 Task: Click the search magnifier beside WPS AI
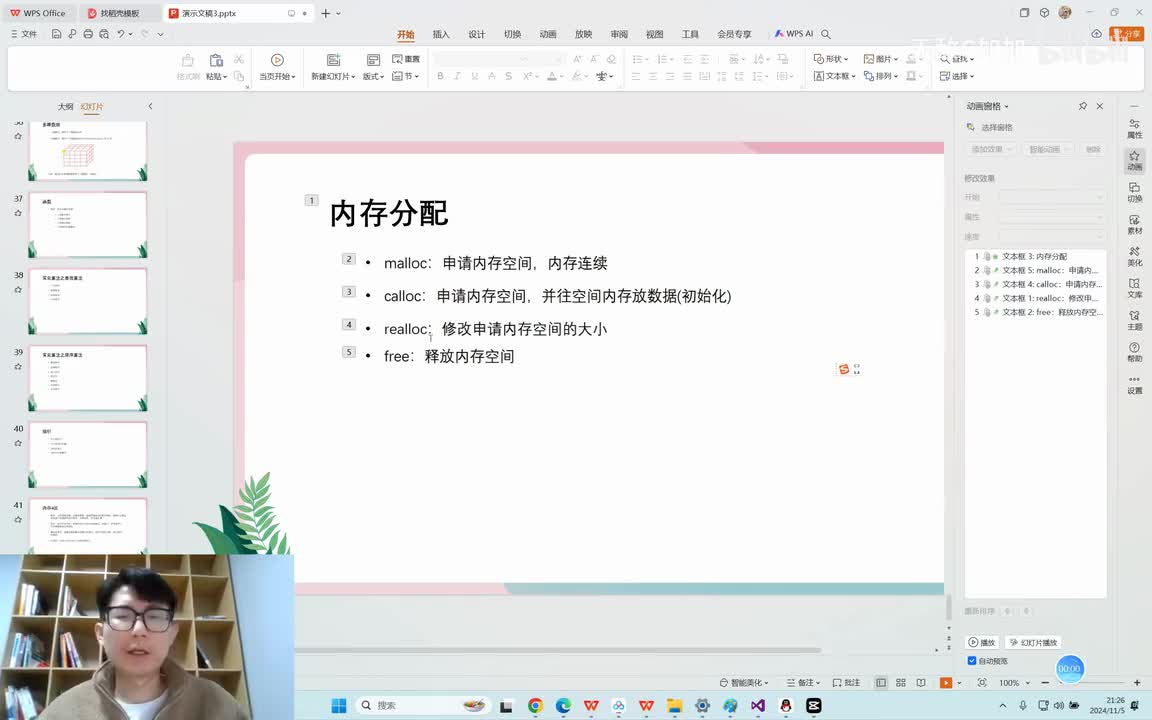pyautogui.click(x=826, y=34)
